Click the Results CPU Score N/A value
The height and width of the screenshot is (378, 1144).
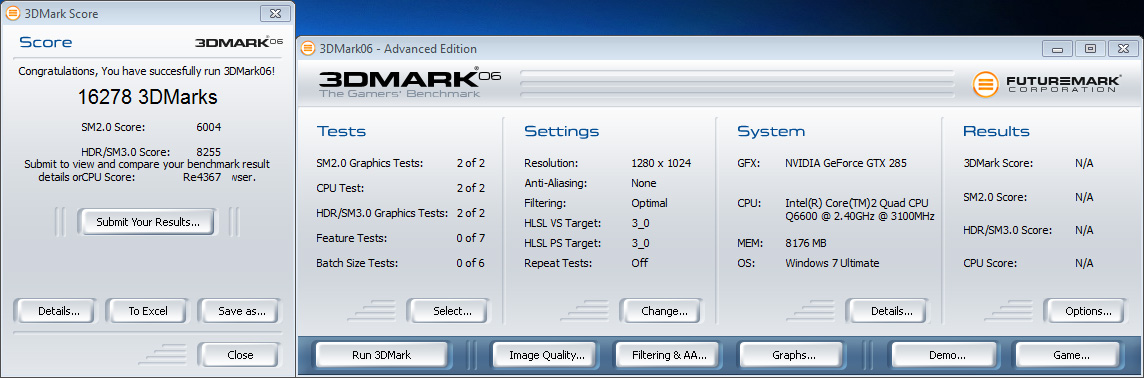point(1084,263)
